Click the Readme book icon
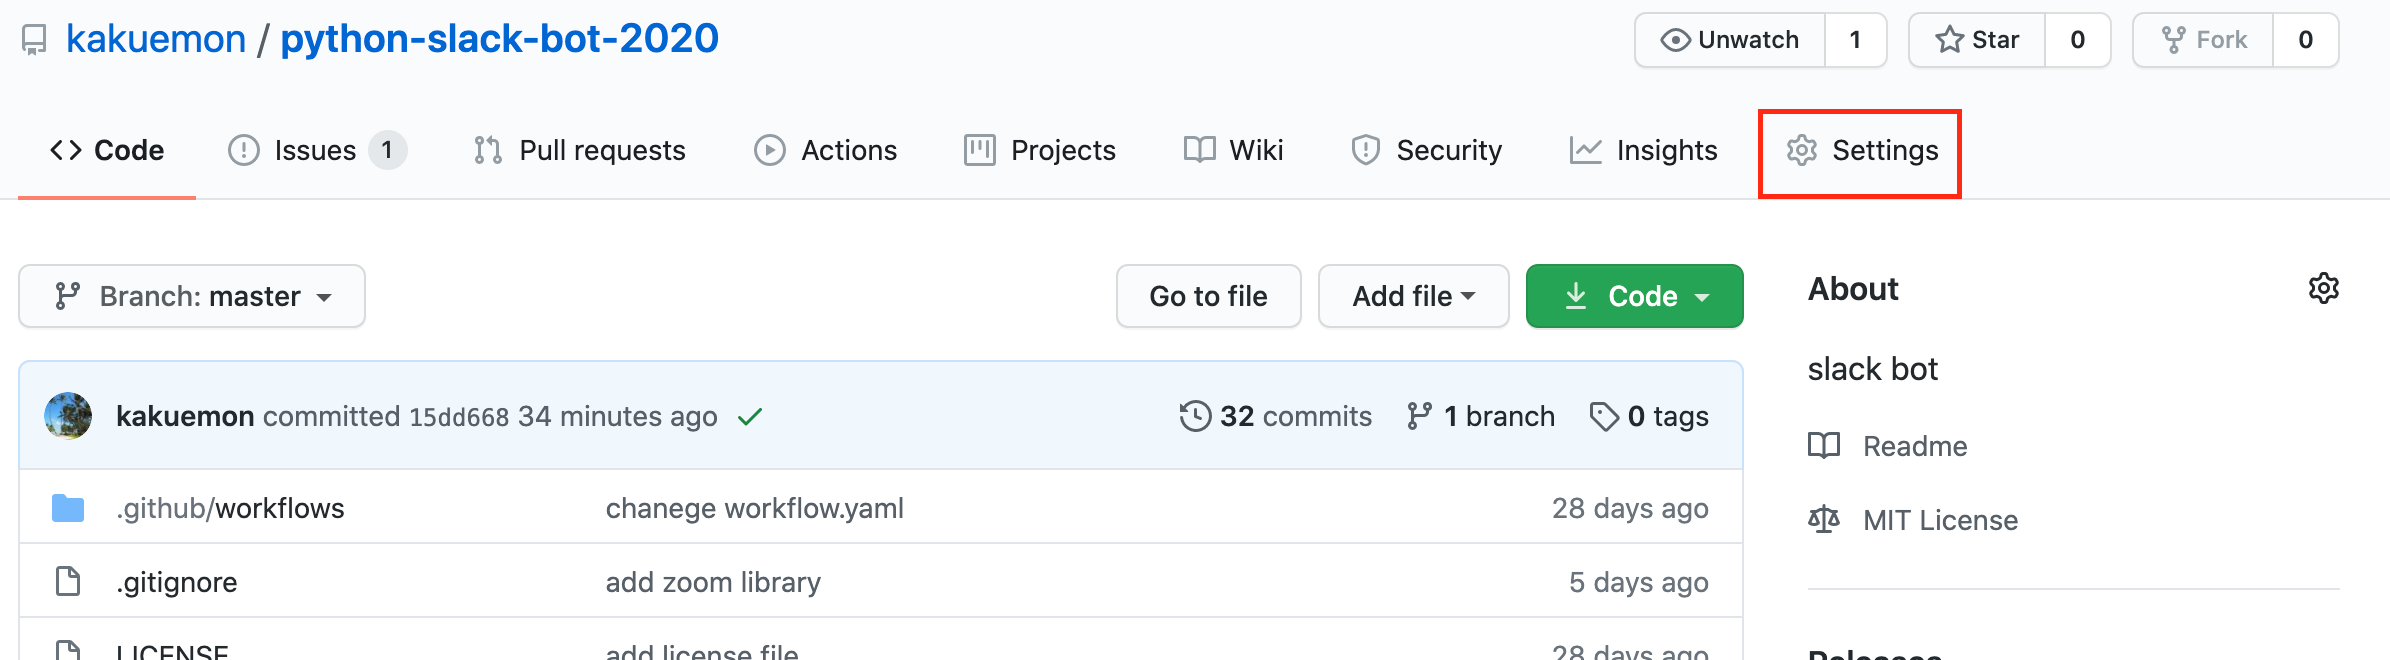The width and height of the screenshot is (2390, 660). point(1824,446)
